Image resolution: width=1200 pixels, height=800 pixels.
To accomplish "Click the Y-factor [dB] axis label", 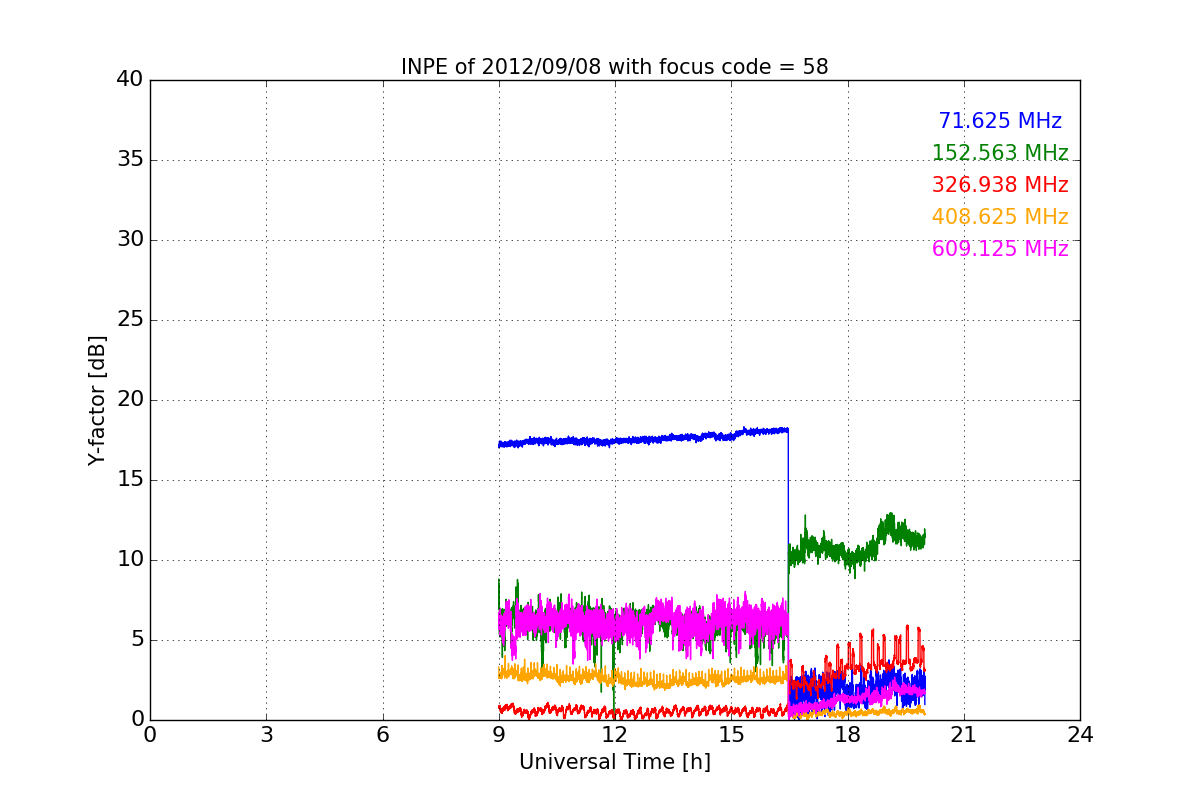I will [97, 400].
